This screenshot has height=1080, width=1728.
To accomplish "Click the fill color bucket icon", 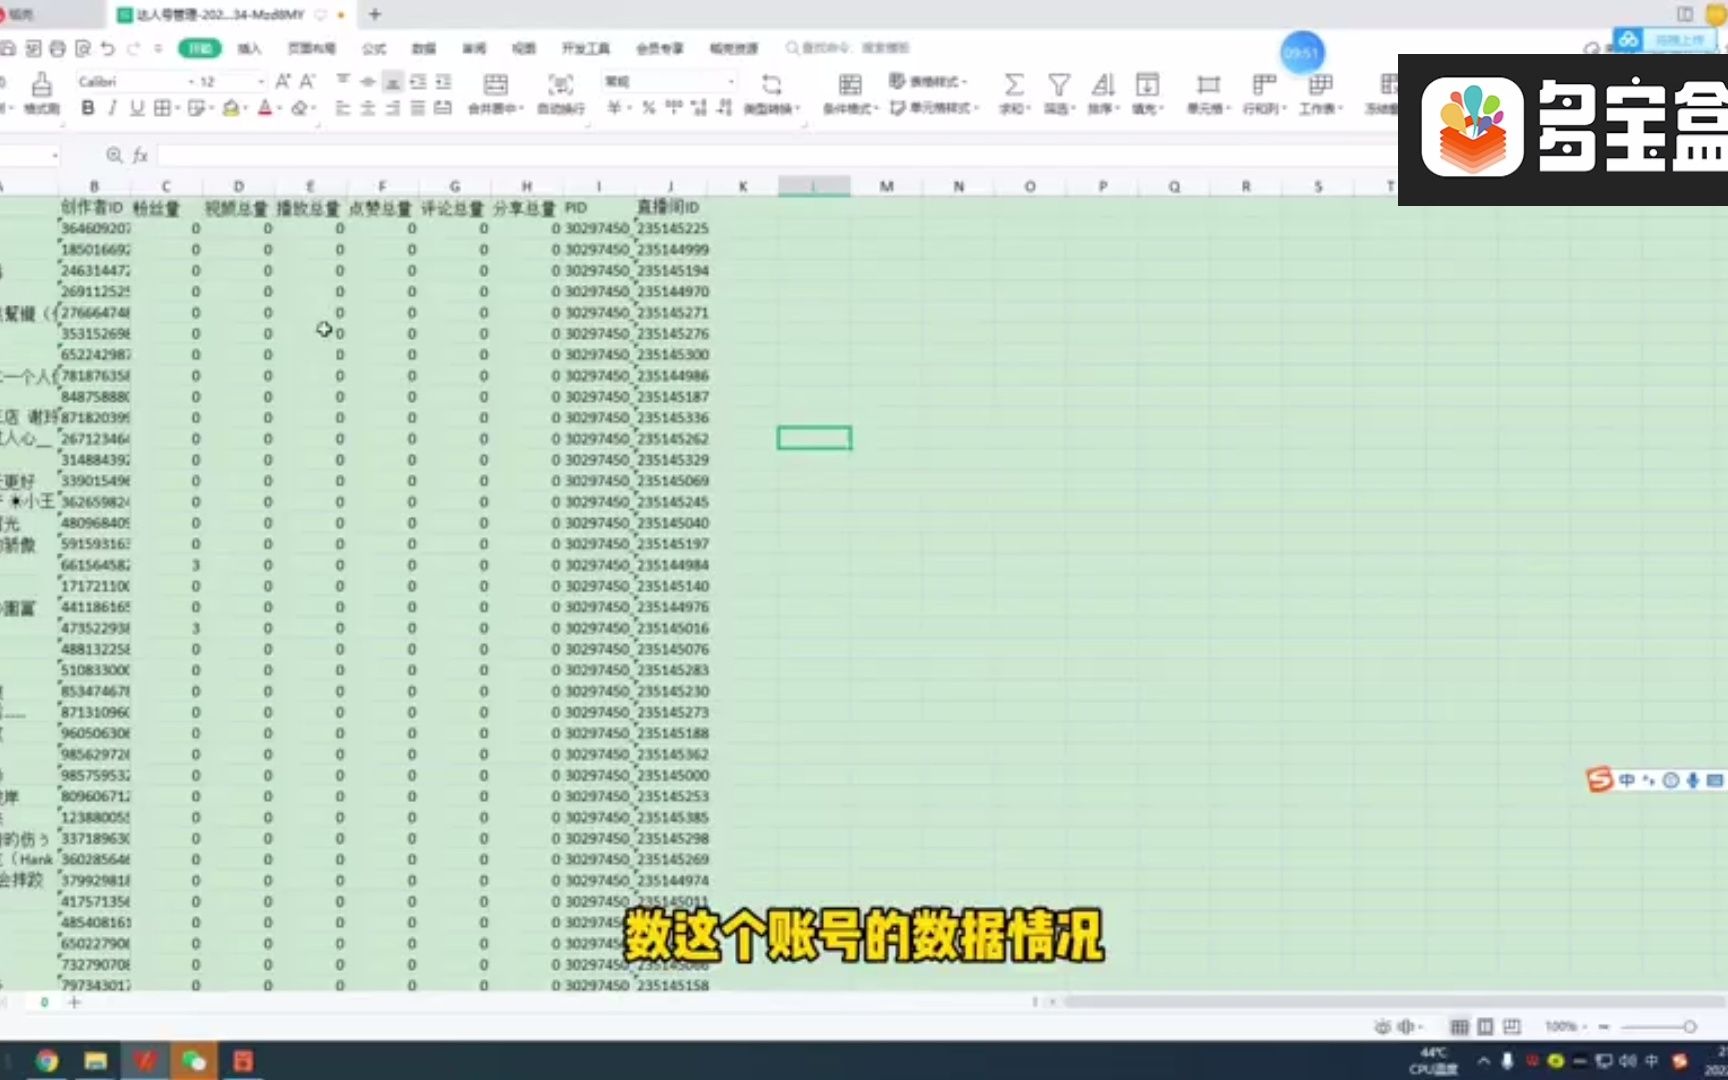I will click(231, 108).
